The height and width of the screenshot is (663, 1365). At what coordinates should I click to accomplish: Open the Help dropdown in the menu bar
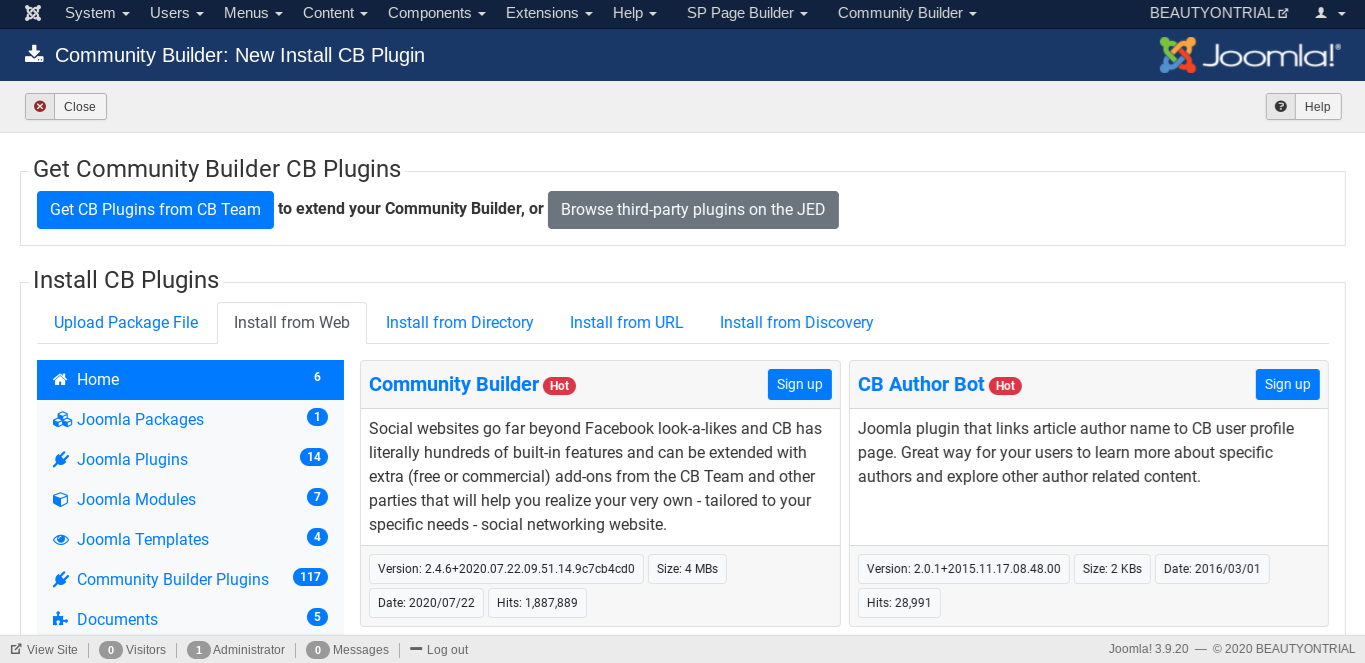click(635, 13)
